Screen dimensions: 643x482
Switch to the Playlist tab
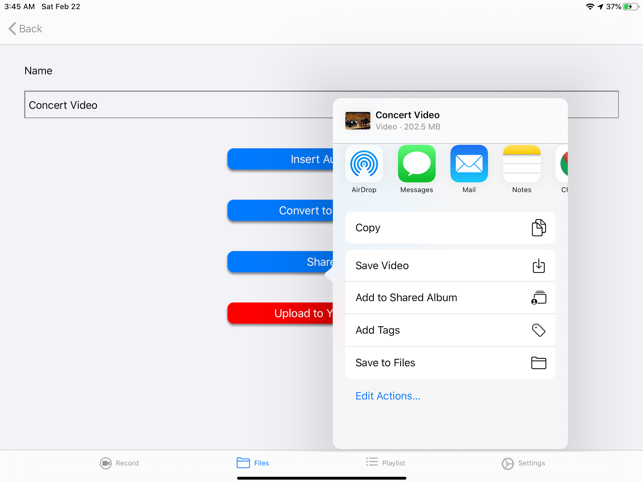[x=385, y=463]
